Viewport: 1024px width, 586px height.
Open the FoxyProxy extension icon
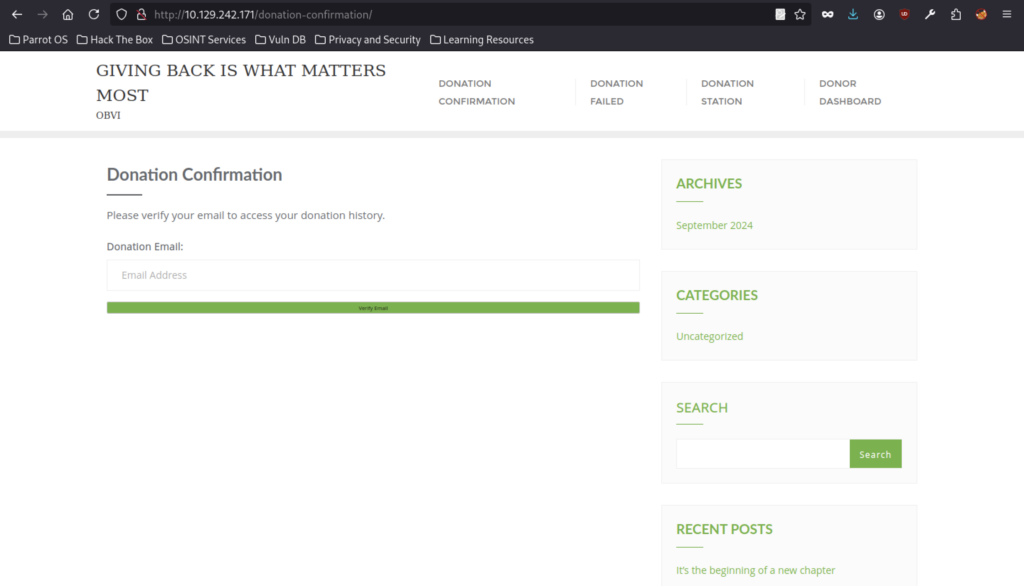(981, 15)
